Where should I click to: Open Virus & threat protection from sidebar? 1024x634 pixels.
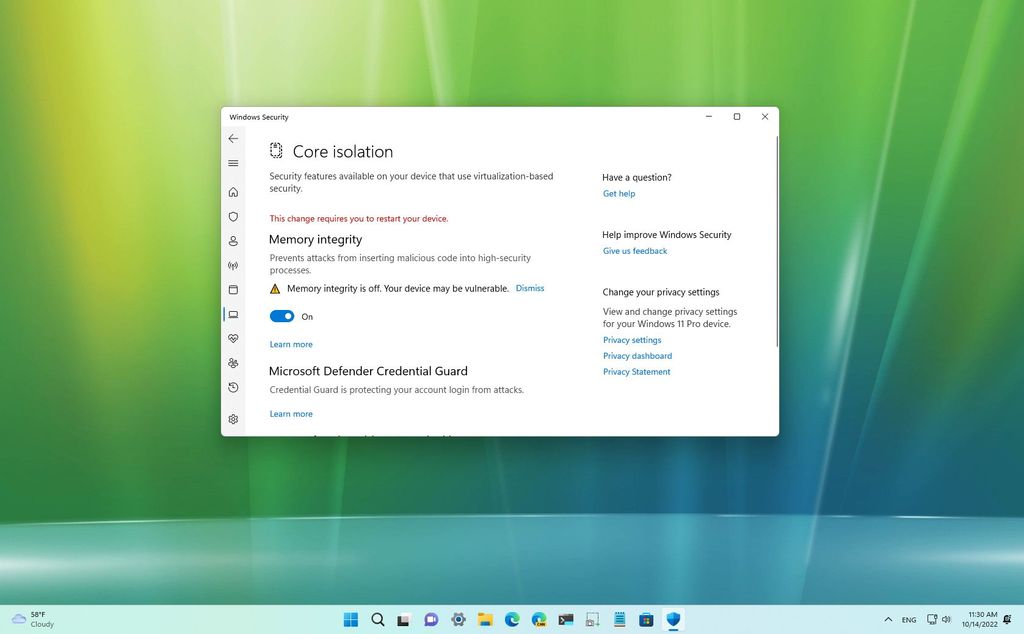coord(233,217)
